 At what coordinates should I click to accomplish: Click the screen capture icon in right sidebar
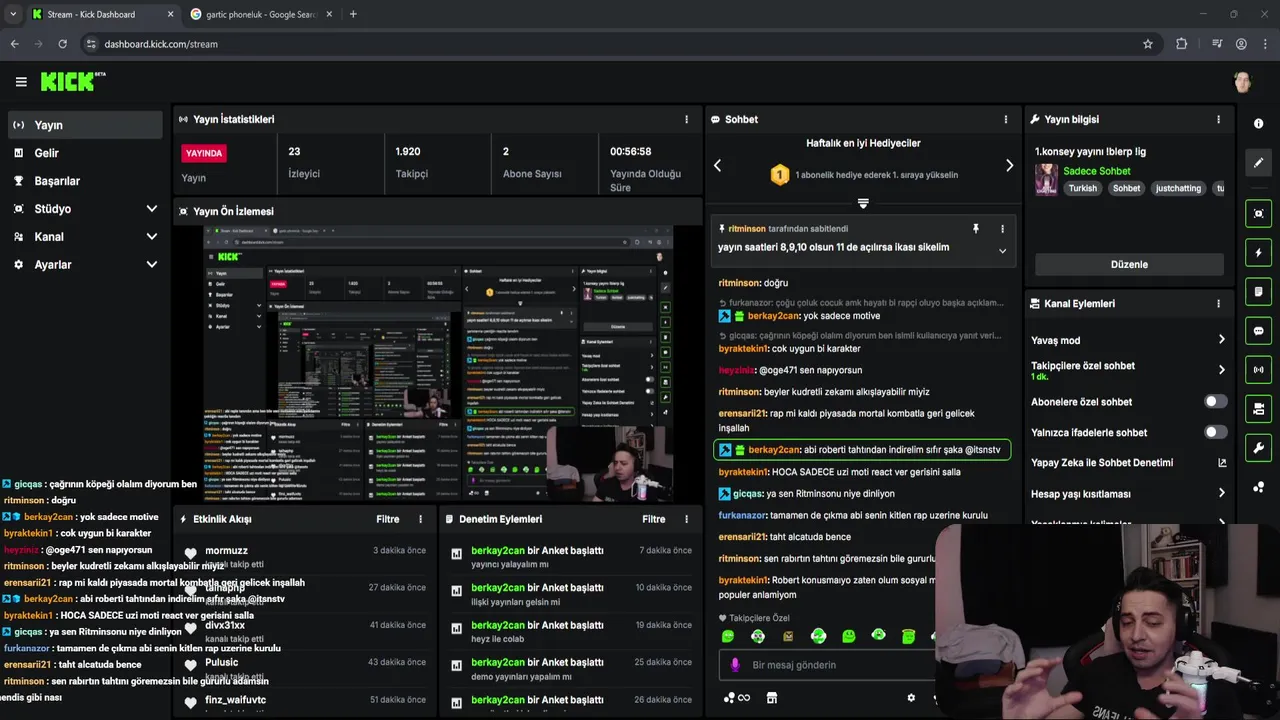point(1258,213)
